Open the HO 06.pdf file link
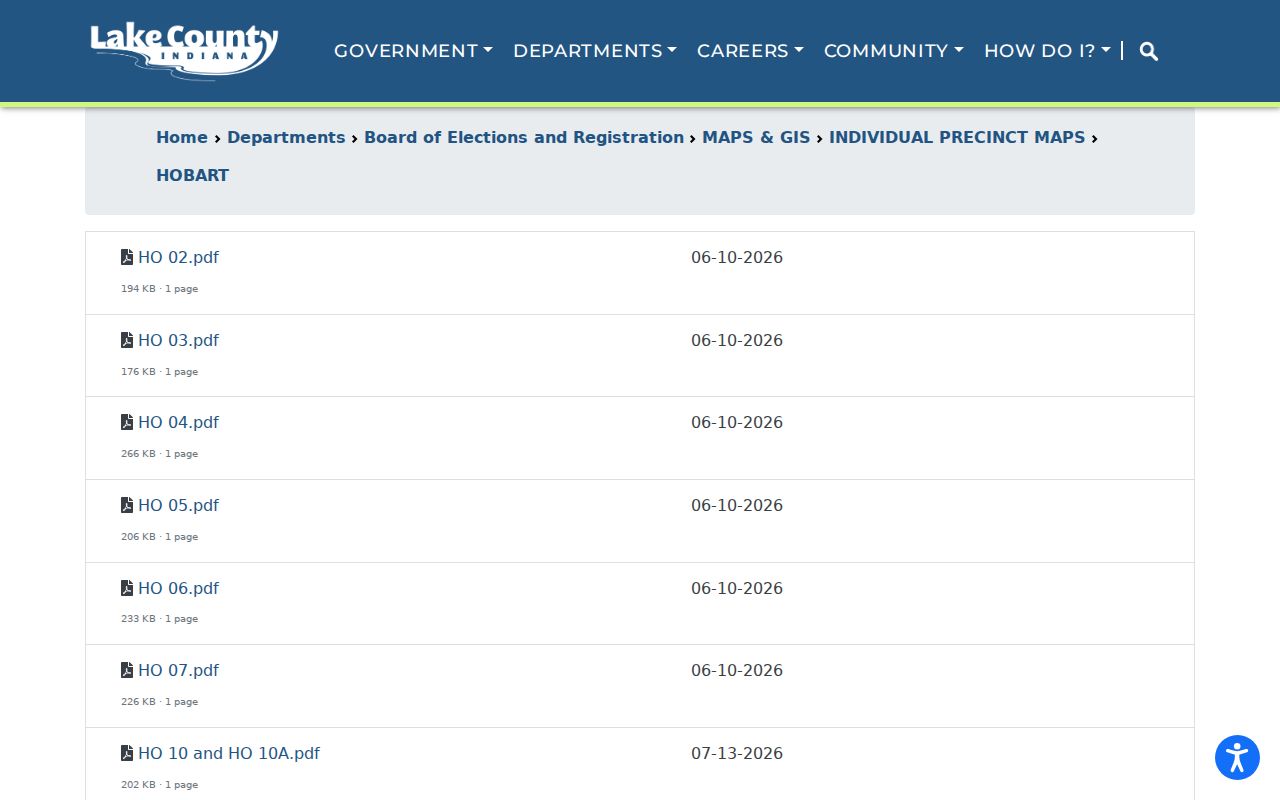1280x800 pixels. (x=178, y=588)
